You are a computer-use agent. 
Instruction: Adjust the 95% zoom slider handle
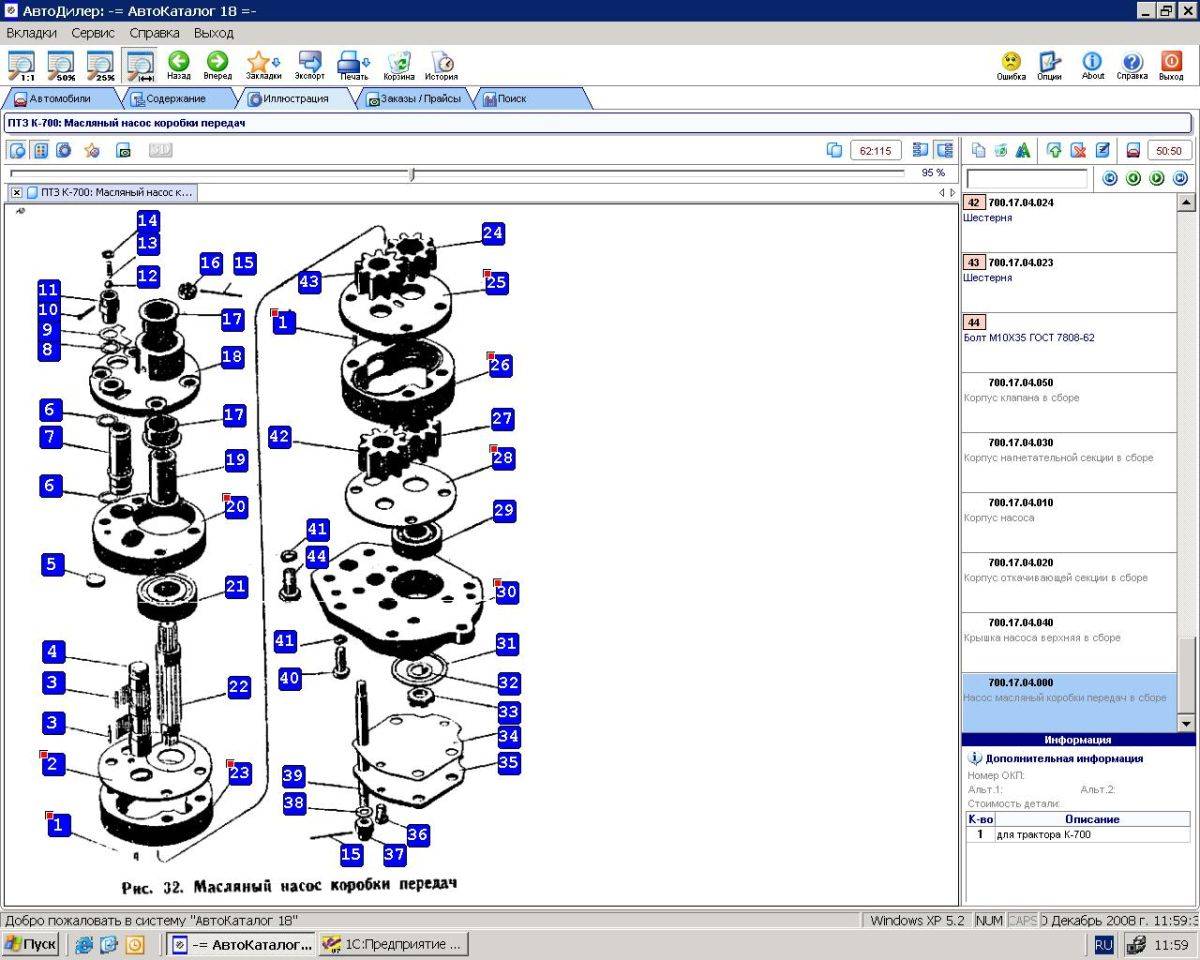412,174
